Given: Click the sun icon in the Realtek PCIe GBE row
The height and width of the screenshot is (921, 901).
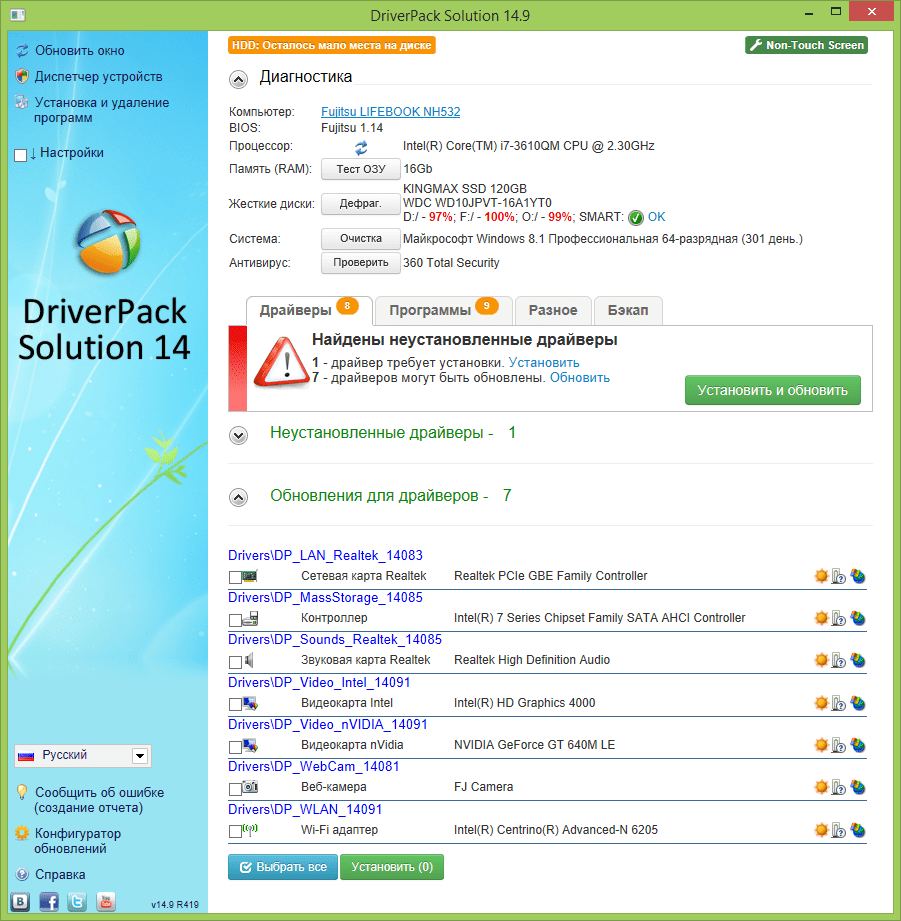Looking at the screenshot, I should [x=821, y=576].
